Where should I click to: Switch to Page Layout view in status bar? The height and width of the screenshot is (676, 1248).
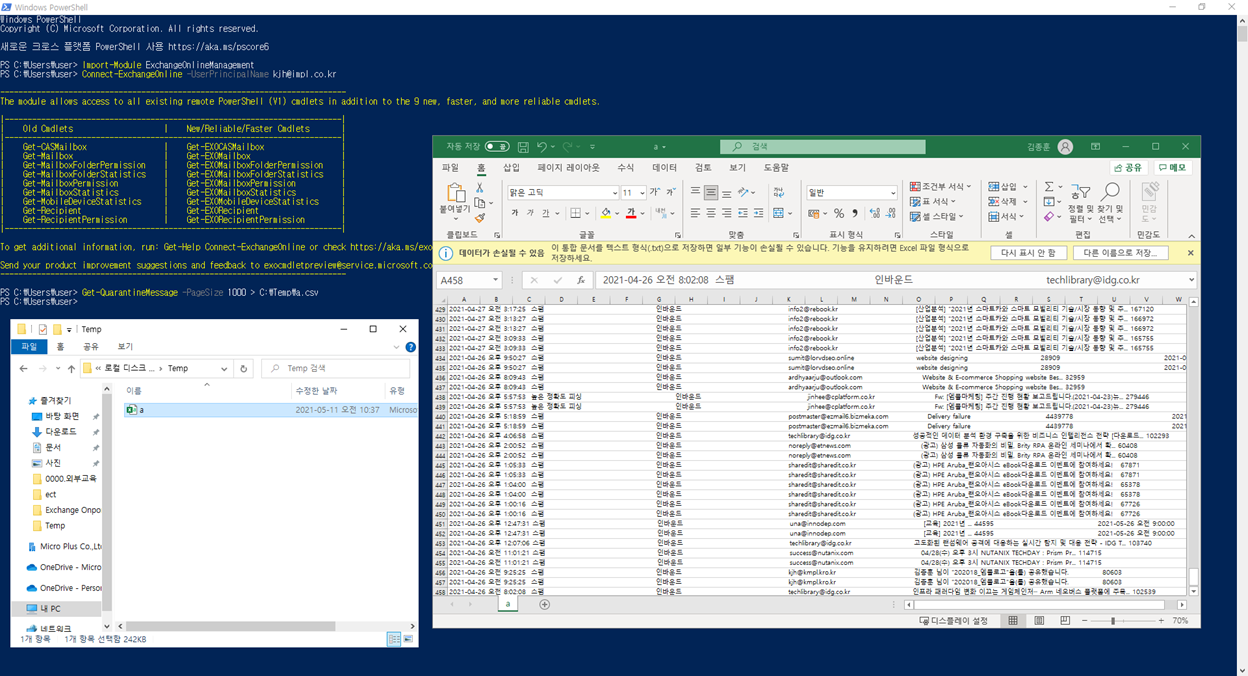[1038, 621]
